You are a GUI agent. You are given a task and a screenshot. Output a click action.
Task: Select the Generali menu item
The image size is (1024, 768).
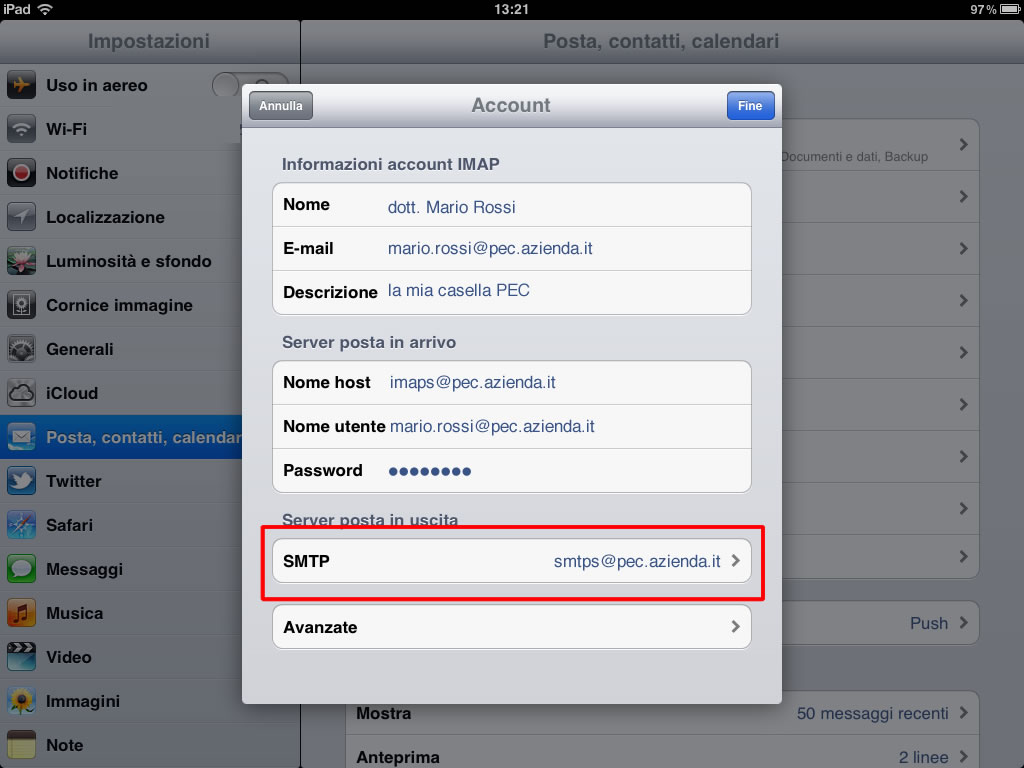click(x=121, y=349)
